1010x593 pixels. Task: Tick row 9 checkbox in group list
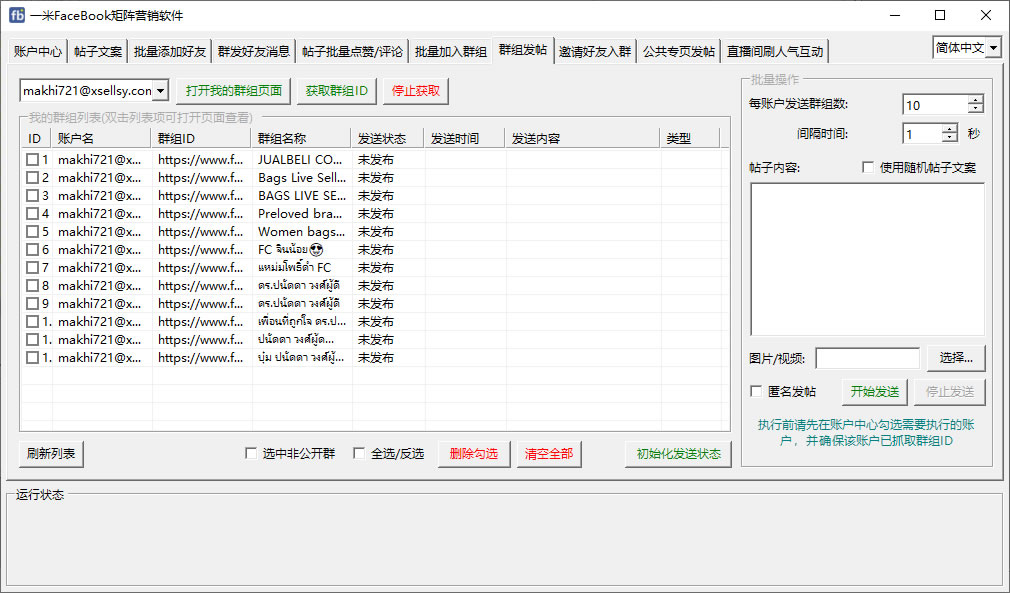pos(32,304)
